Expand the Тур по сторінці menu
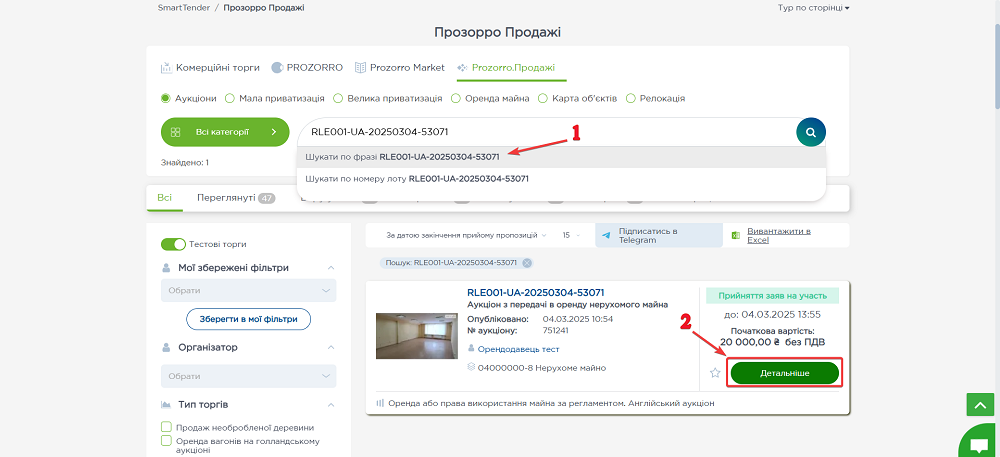1000x457 pixels. click(x=813, y=8)
